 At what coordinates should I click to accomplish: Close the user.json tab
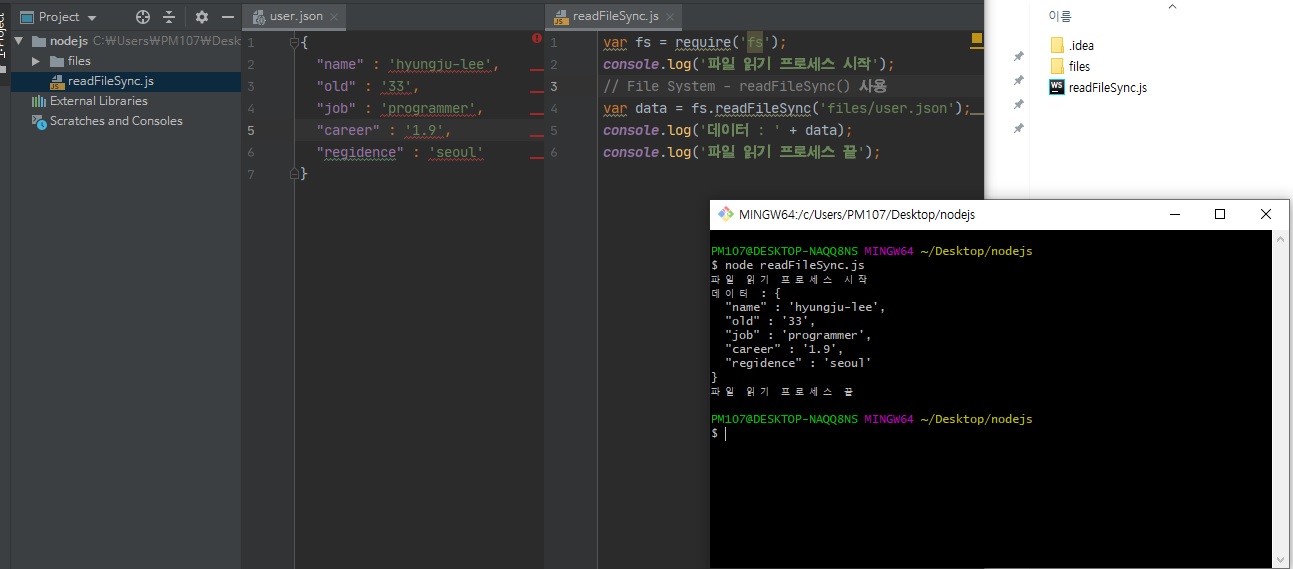coord(334,17)
